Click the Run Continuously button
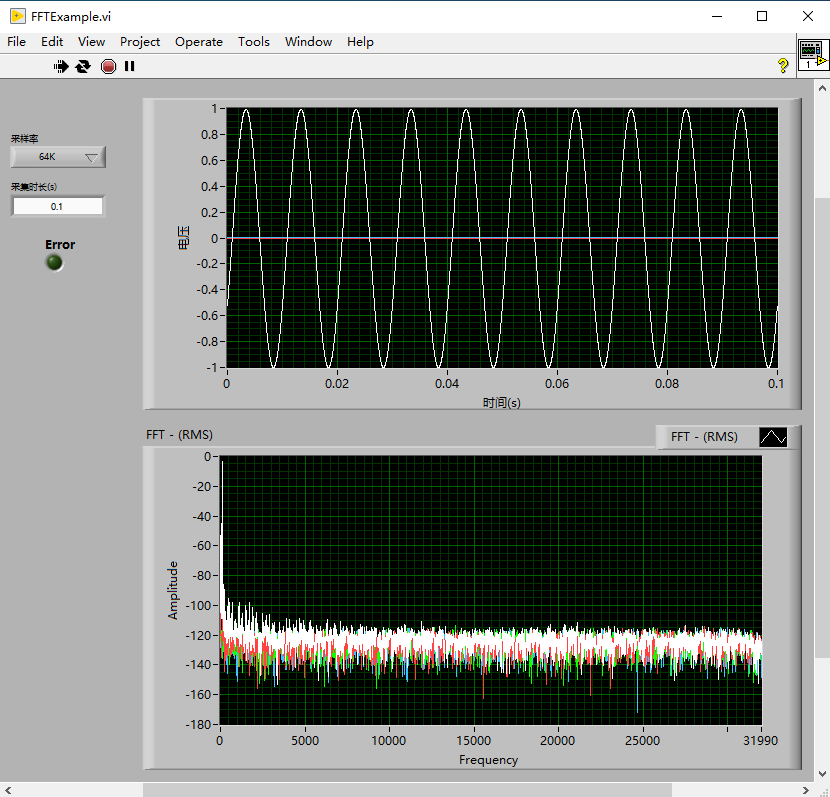 tap(83, 66)
